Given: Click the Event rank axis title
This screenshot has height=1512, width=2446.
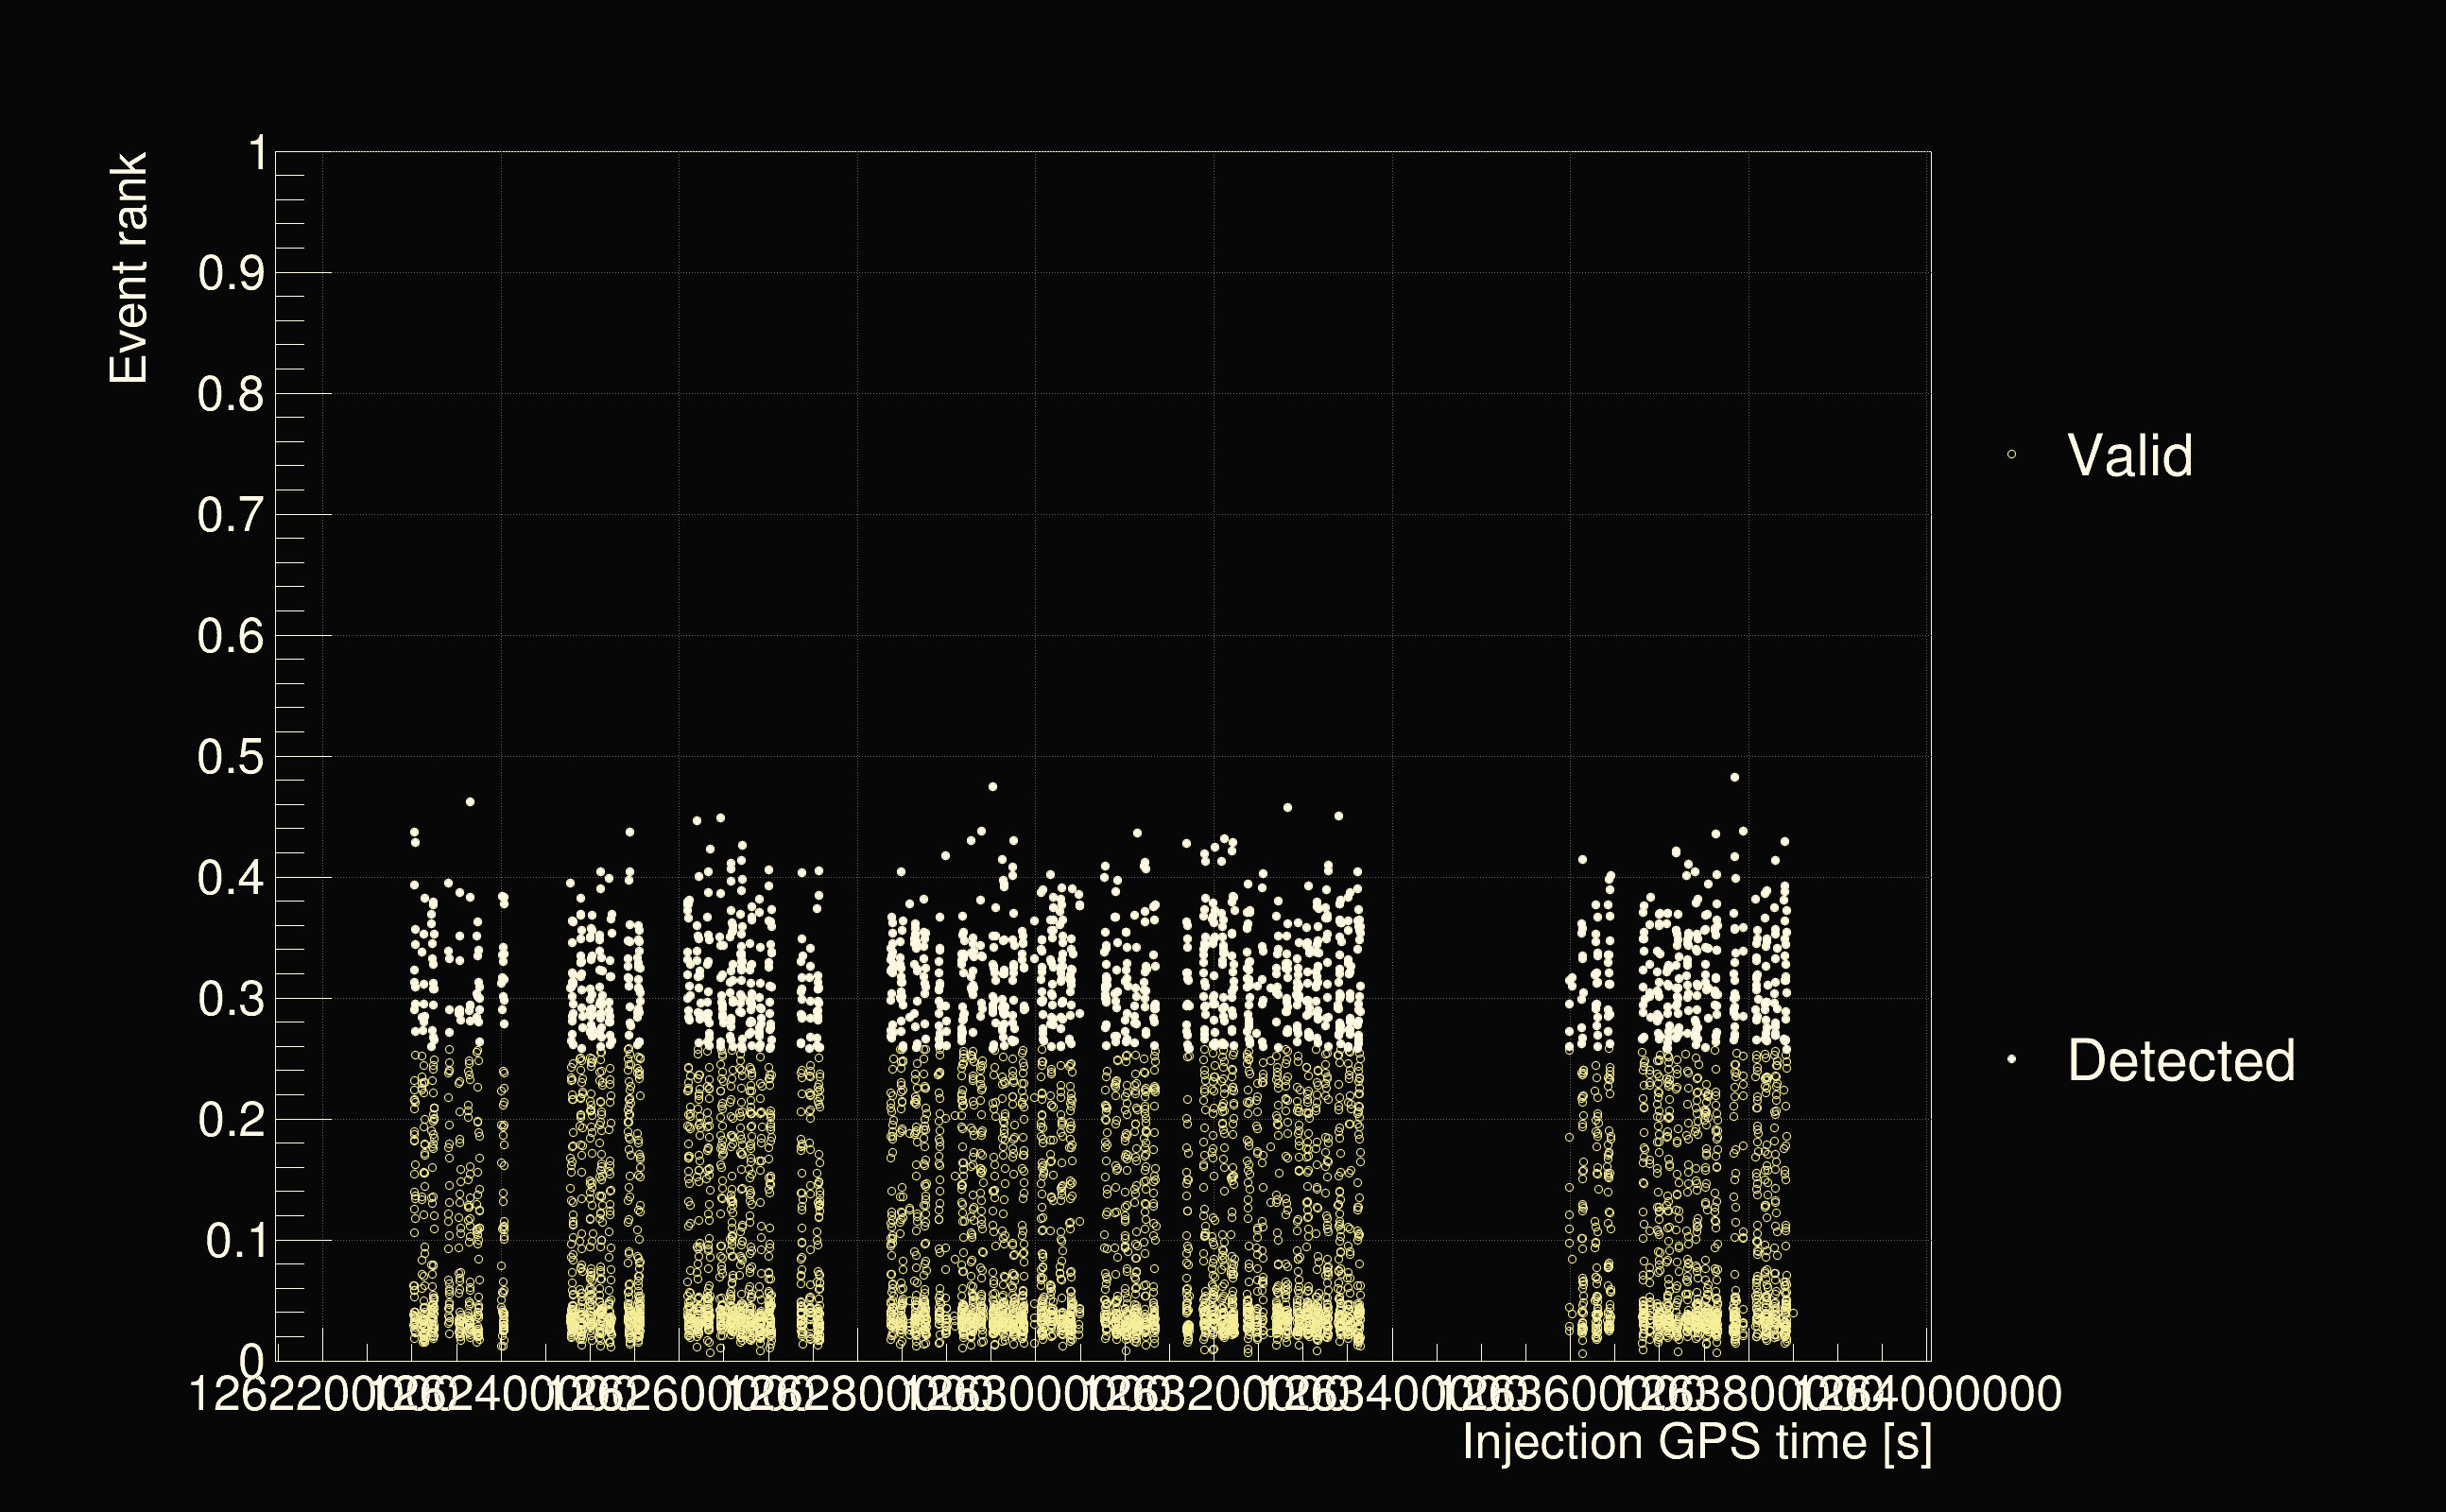Looking at the screenshot, I should coord(129,268).
